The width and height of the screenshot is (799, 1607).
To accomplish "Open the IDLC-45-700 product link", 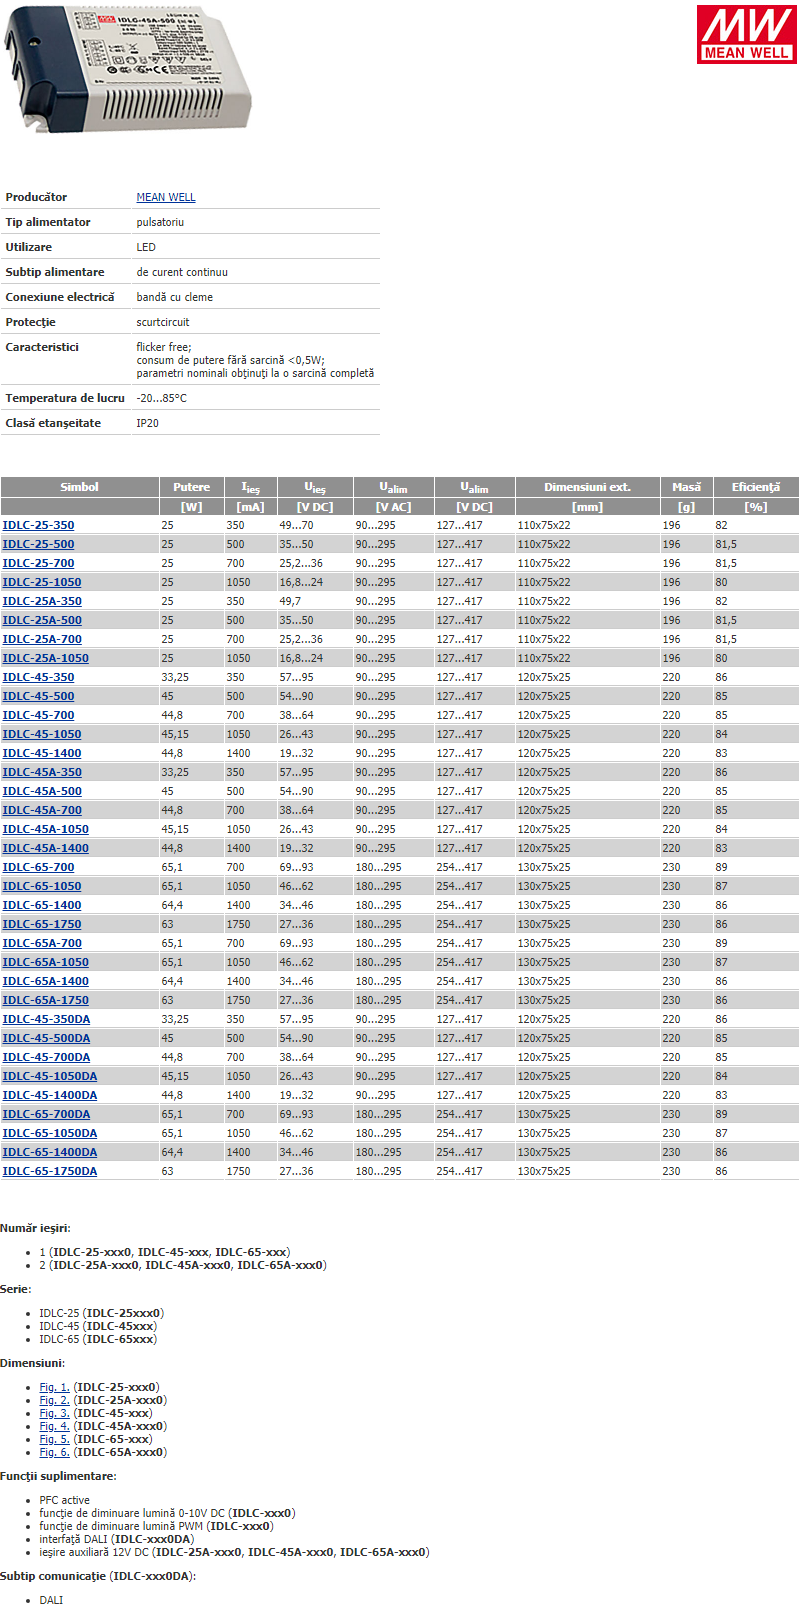I will point(38,715).
